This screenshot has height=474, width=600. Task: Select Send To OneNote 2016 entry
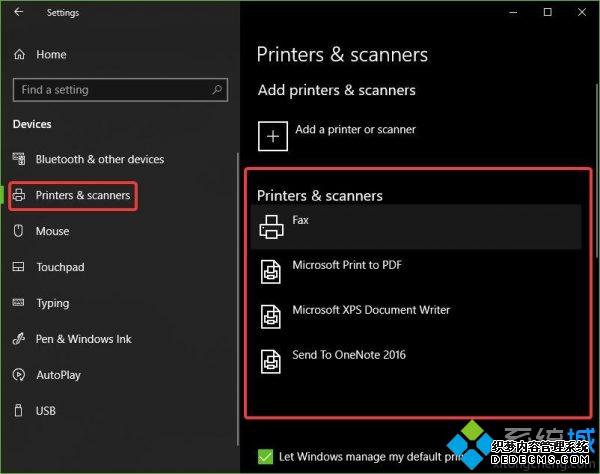416,361
